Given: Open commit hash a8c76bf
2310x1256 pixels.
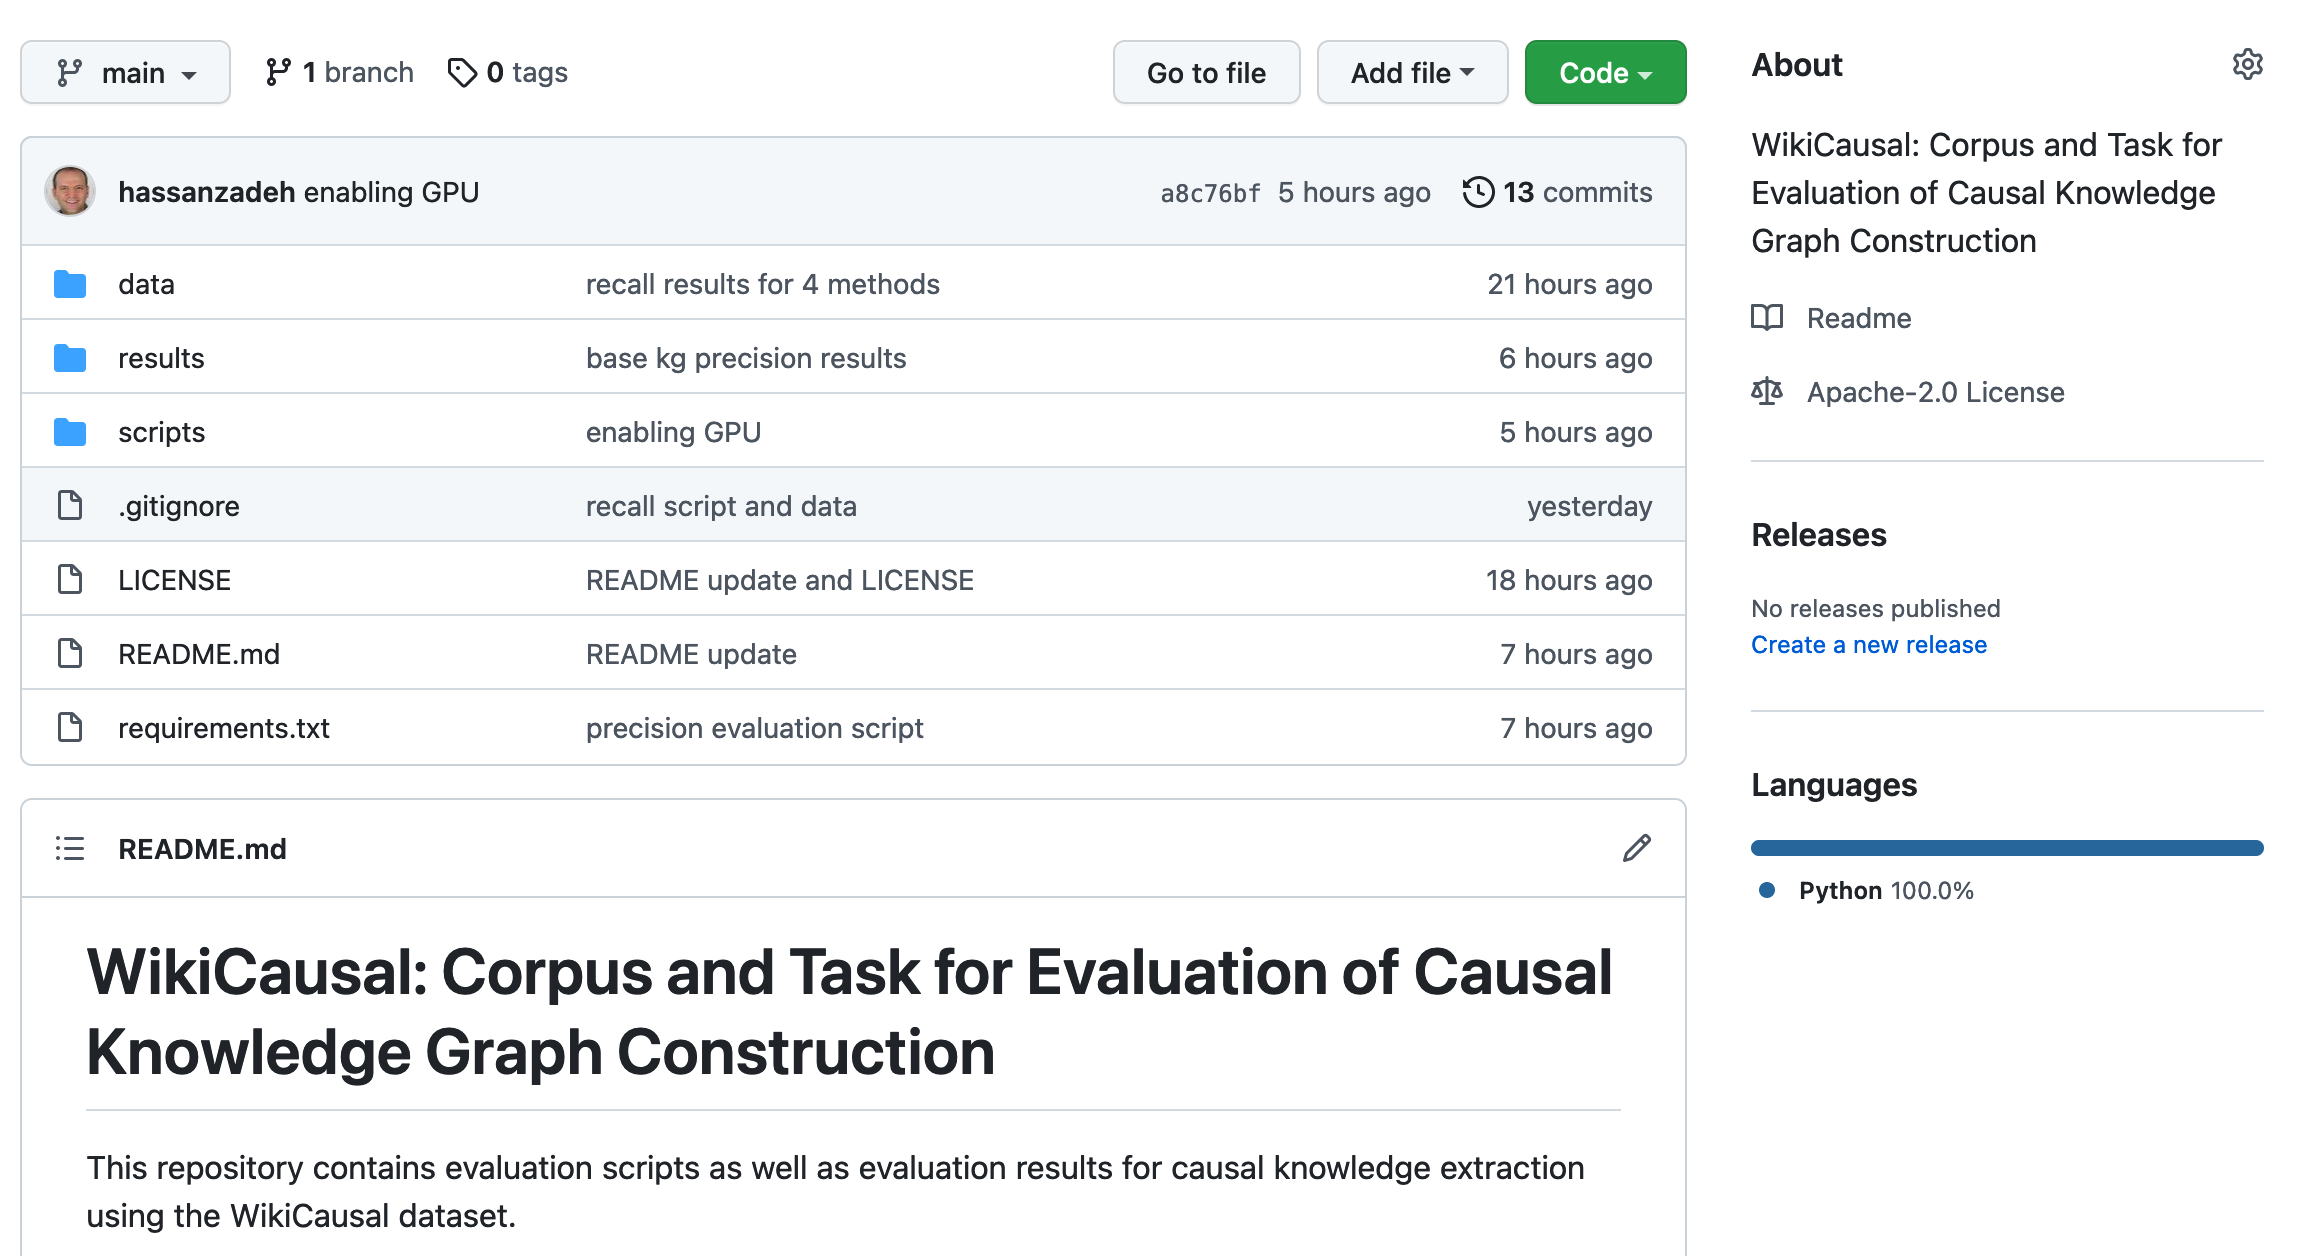Looking at the screenshot, I should click(x=1210, y=193).
